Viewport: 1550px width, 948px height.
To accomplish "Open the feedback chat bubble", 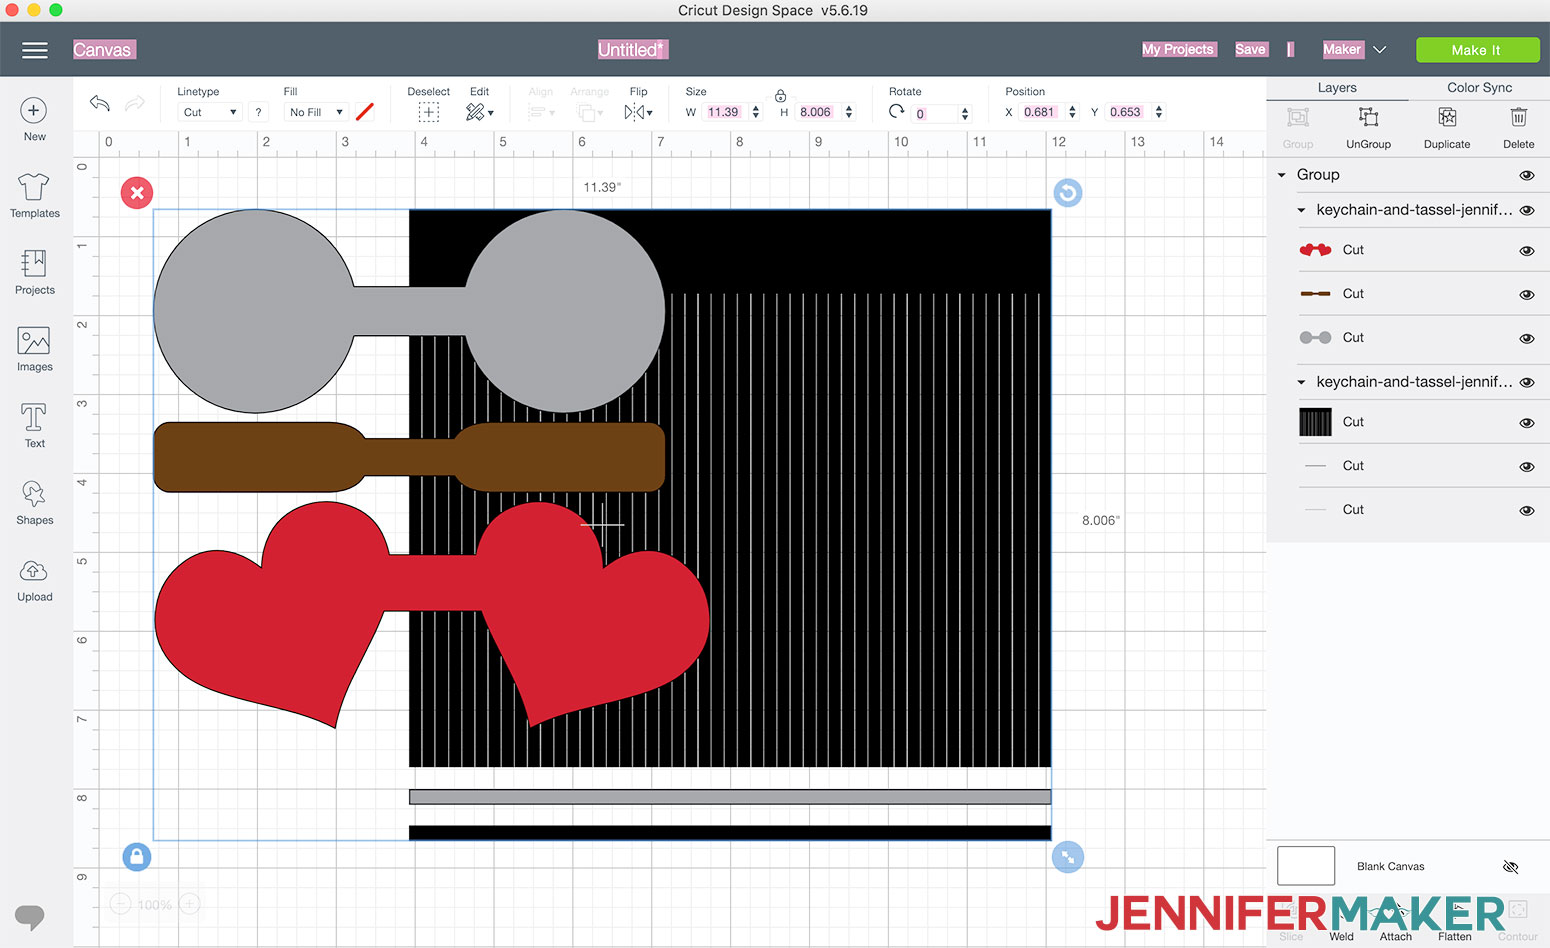I will tap(30, 916).
